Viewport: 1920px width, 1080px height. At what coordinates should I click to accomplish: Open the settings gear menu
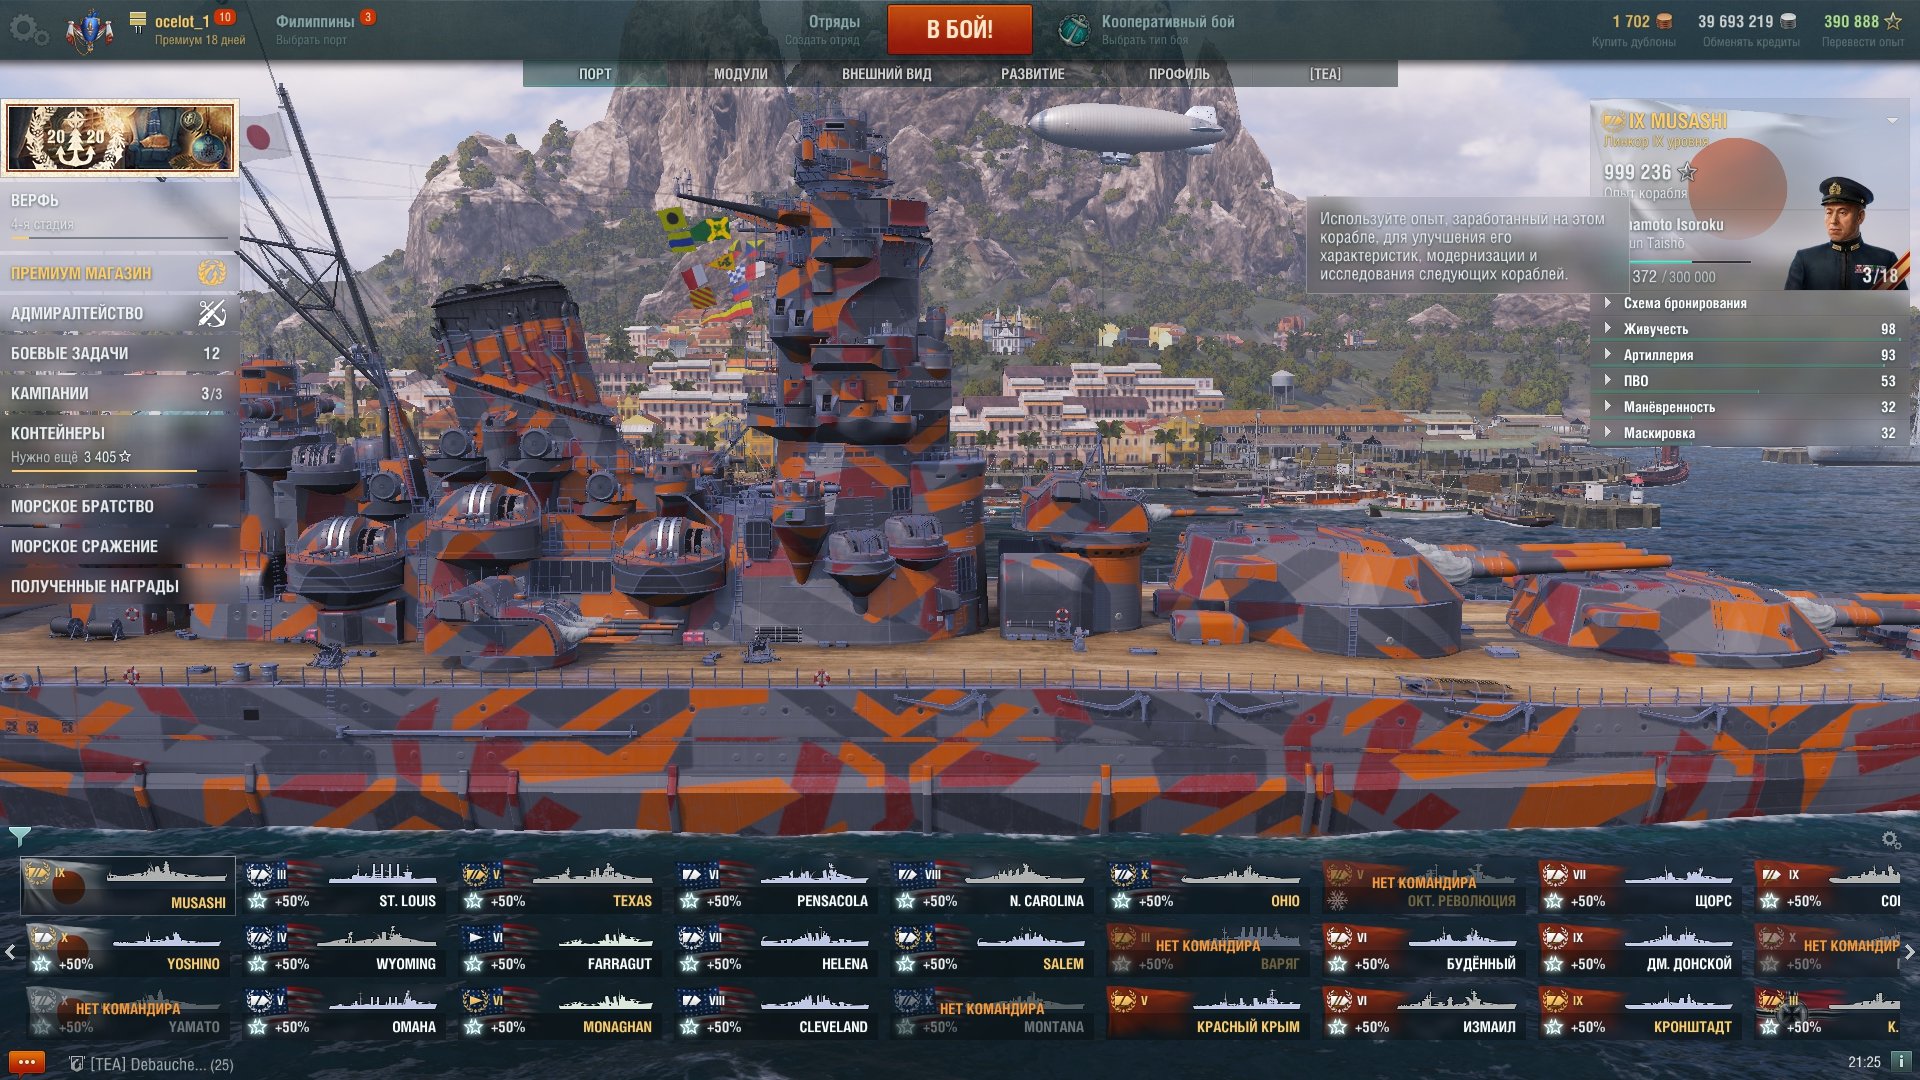(28, 29)
